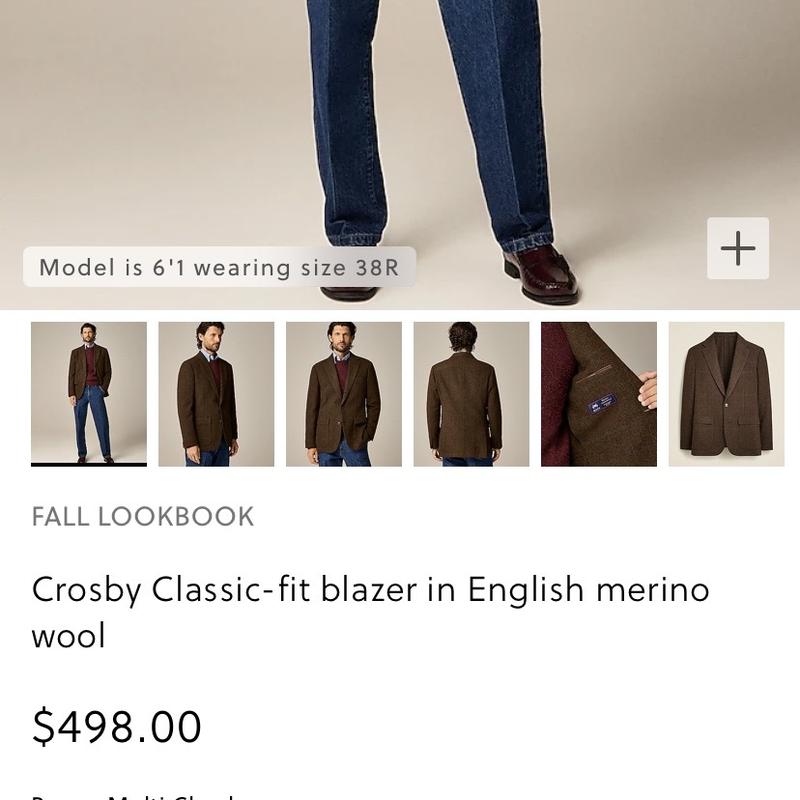
Task: Open the FALL LOOKBOOK link
Action: point(143,516)
